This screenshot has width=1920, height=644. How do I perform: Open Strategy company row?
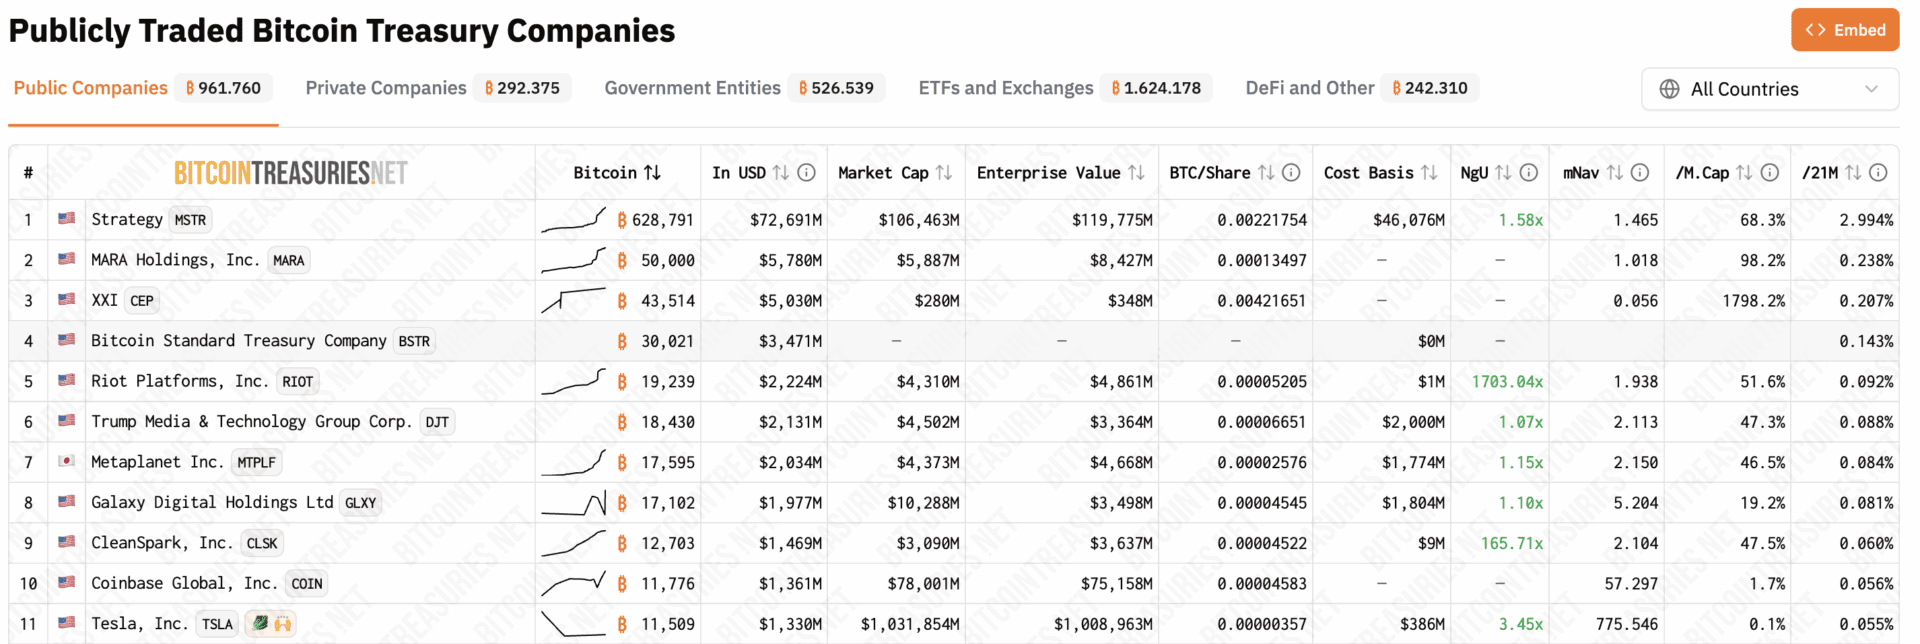coord(127,219)
